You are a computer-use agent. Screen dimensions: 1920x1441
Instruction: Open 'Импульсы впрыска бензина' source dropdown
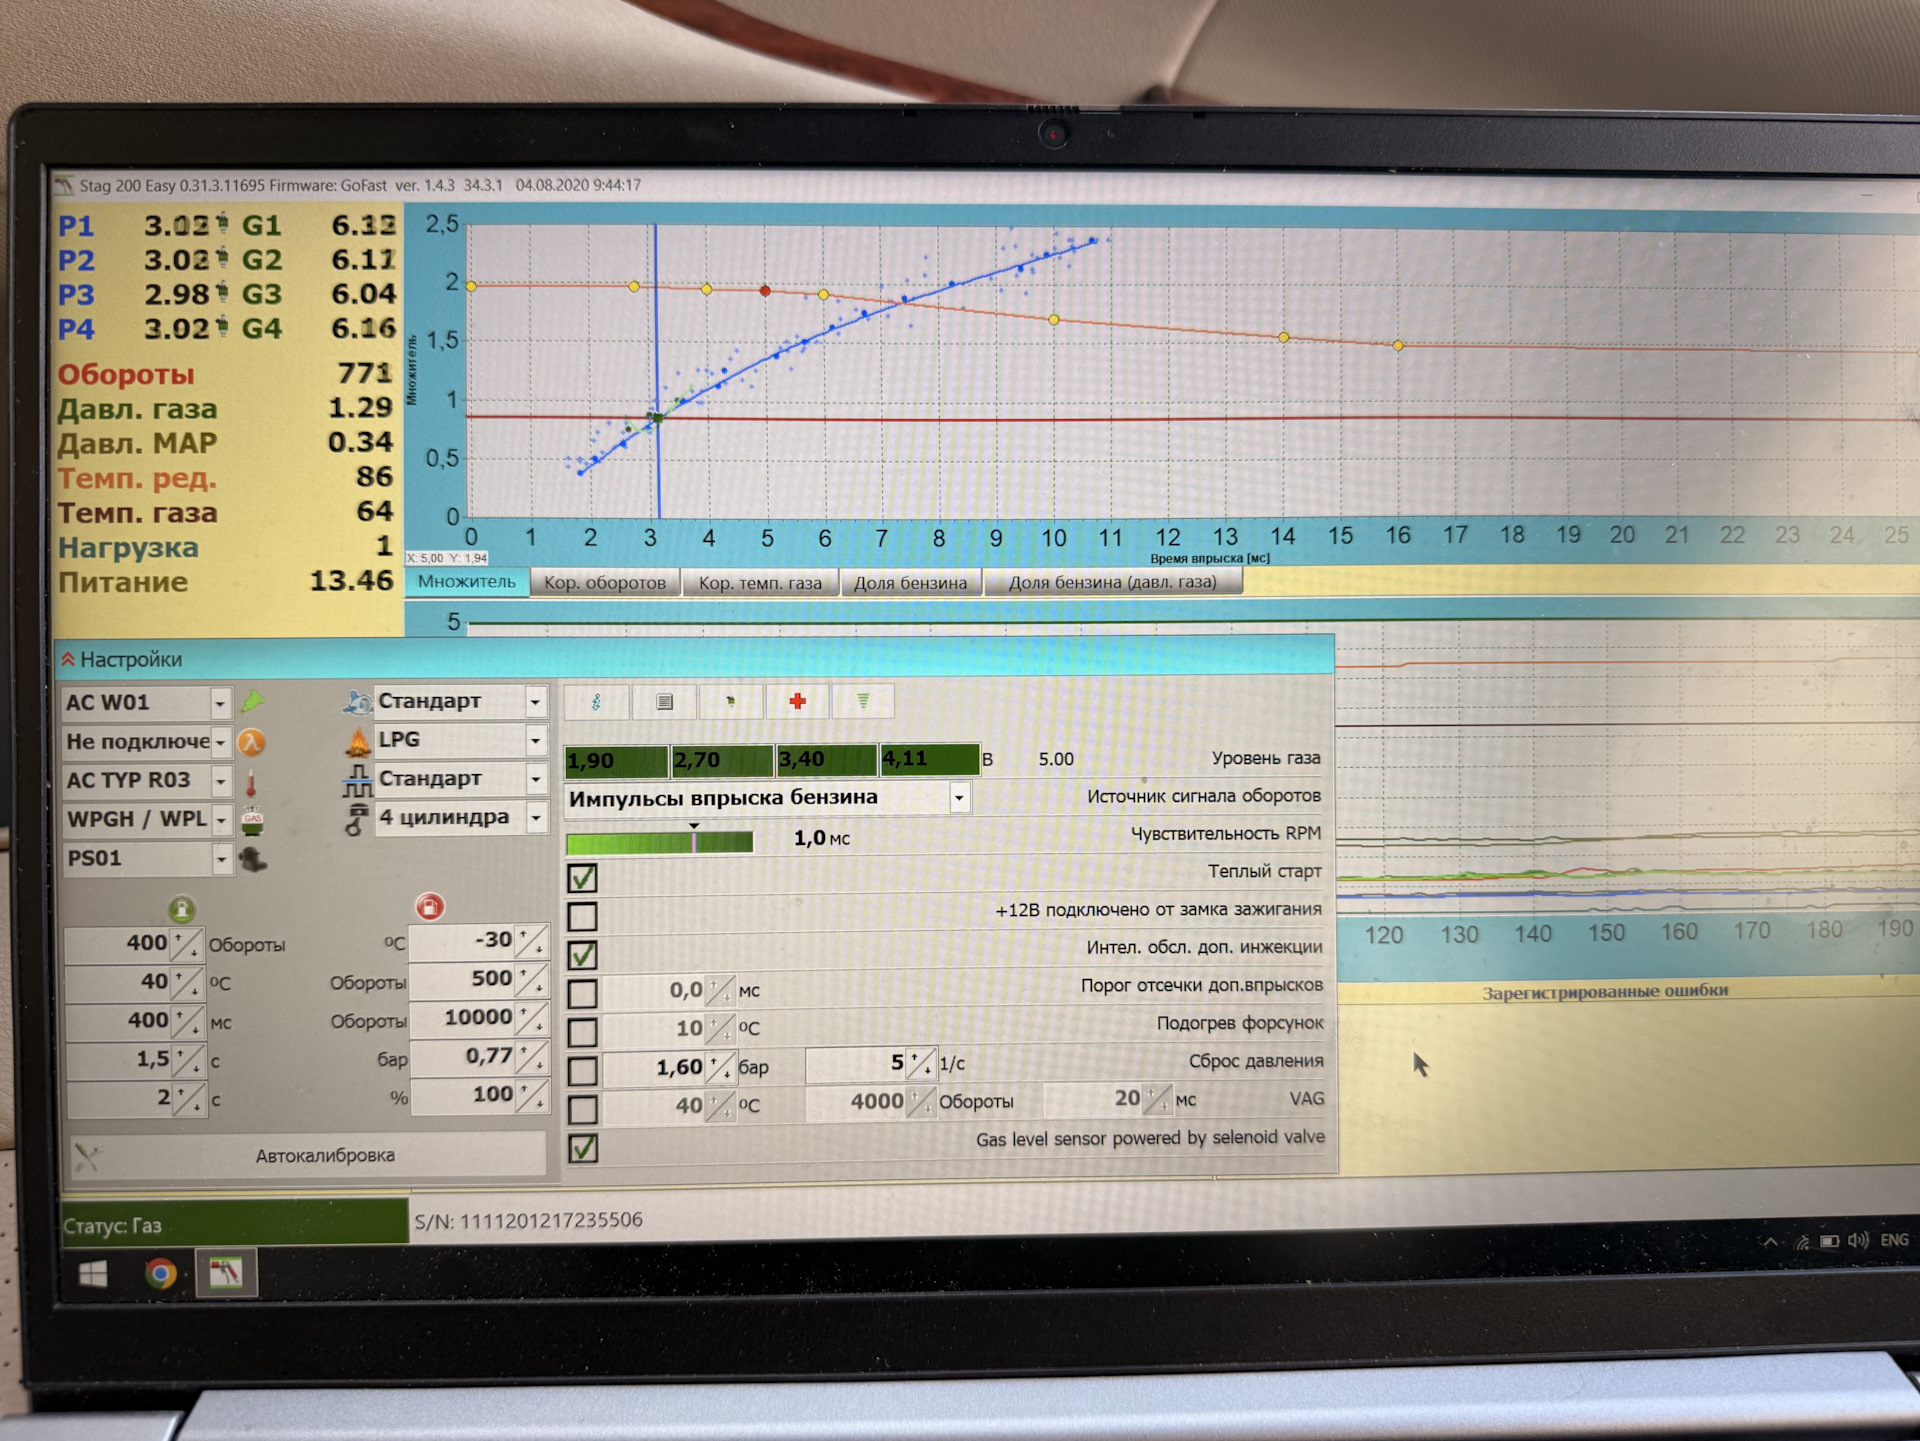tap(958, 798)
